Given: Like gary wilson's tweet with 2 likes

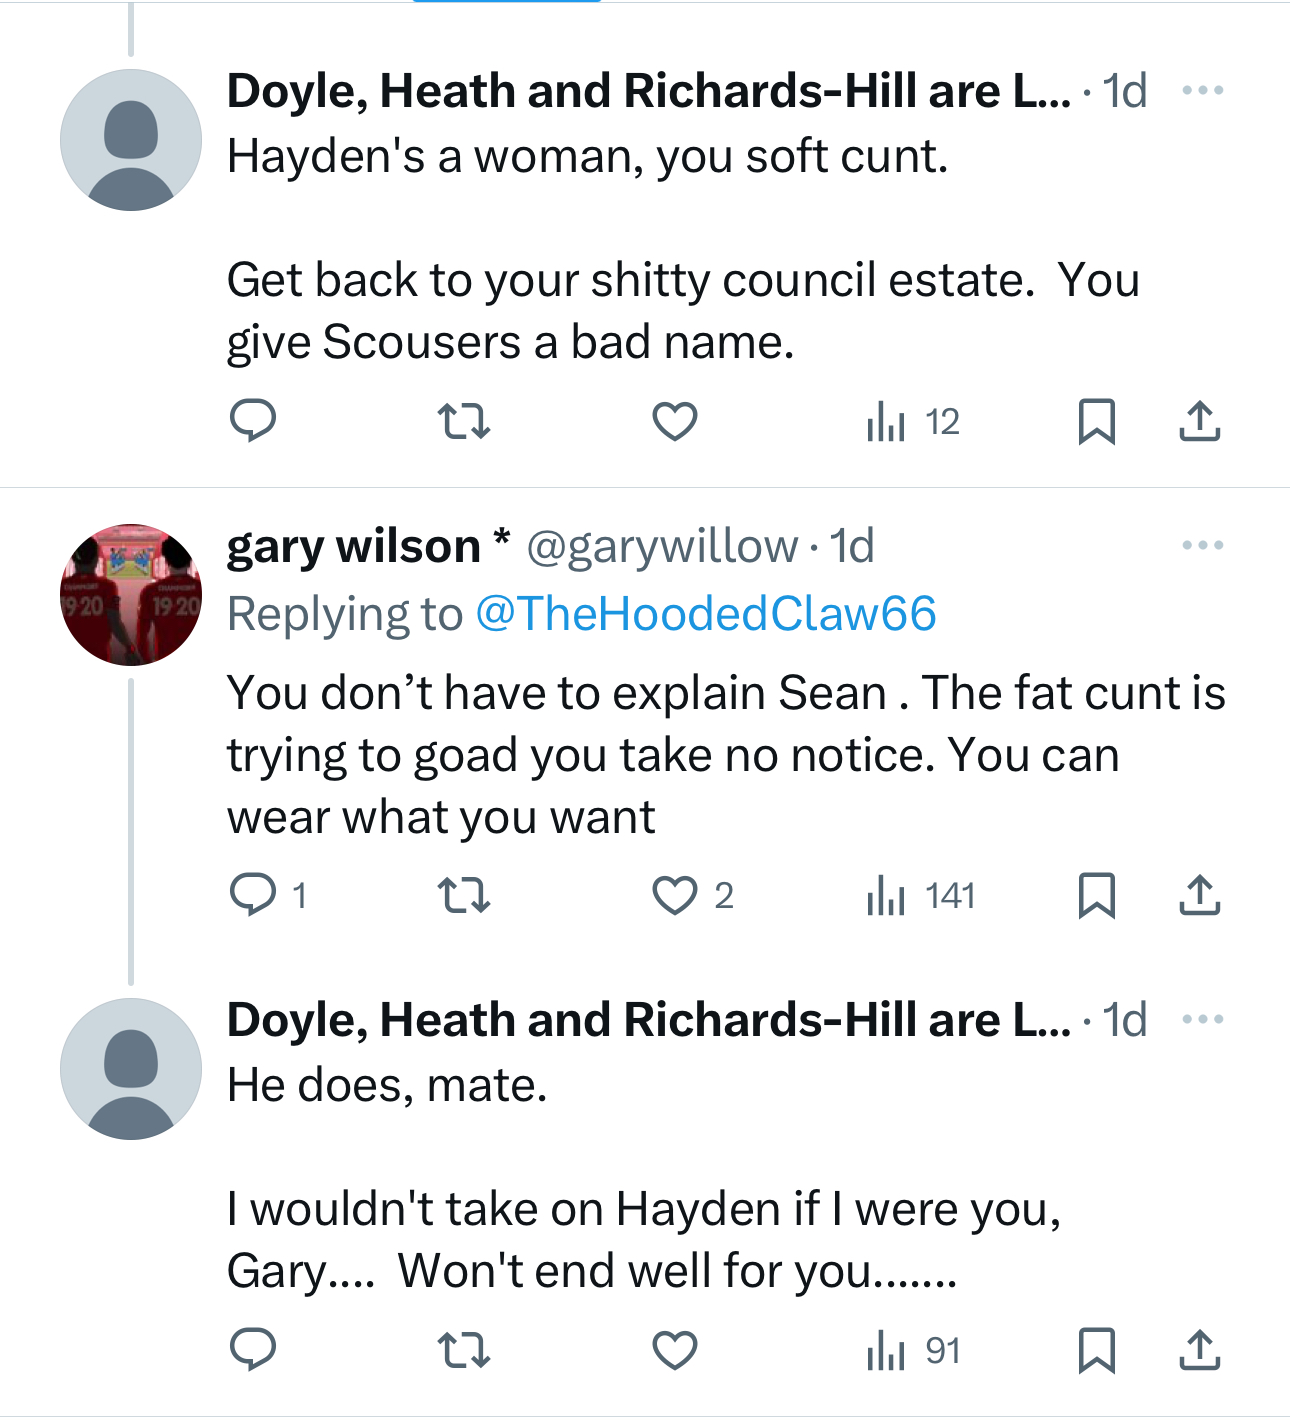Looking at the screenshot, I should tap(675, 895).
